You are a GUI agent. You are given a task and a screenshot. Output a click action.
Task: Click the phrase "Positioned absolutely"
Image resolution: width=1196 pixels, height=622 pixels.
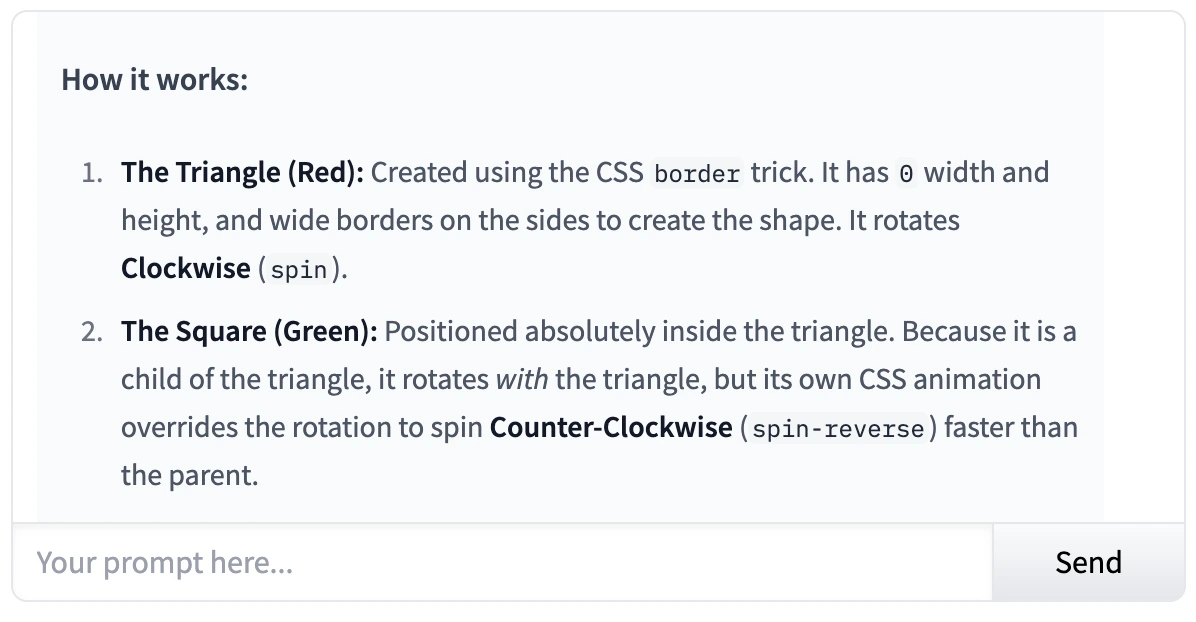tap(489, 331)
